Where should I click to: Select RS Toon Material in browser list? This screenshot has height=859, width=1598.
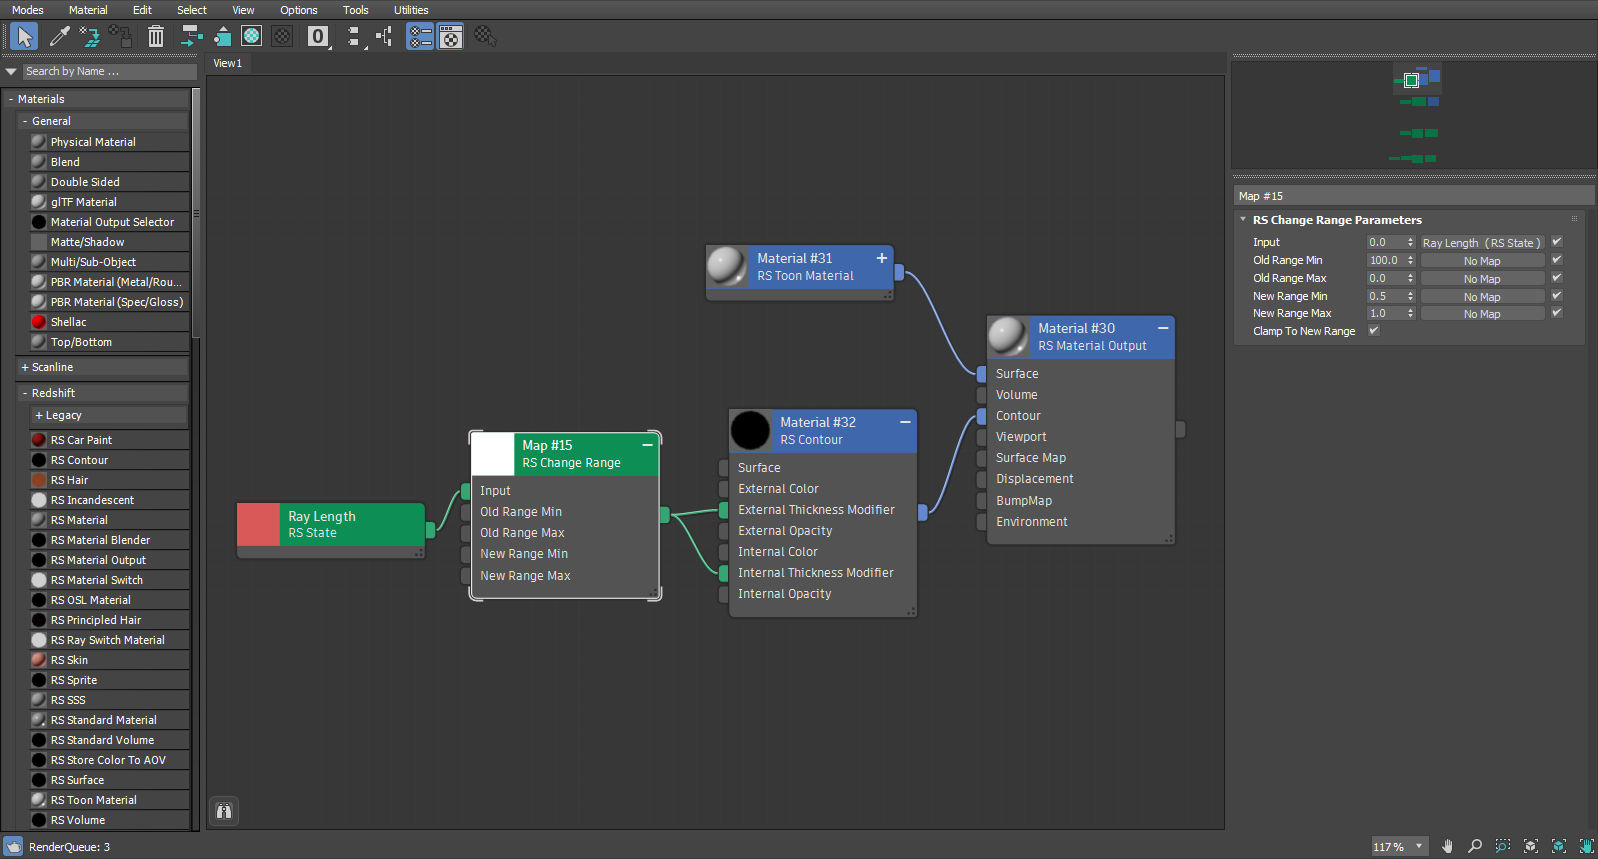click(109, 800)
